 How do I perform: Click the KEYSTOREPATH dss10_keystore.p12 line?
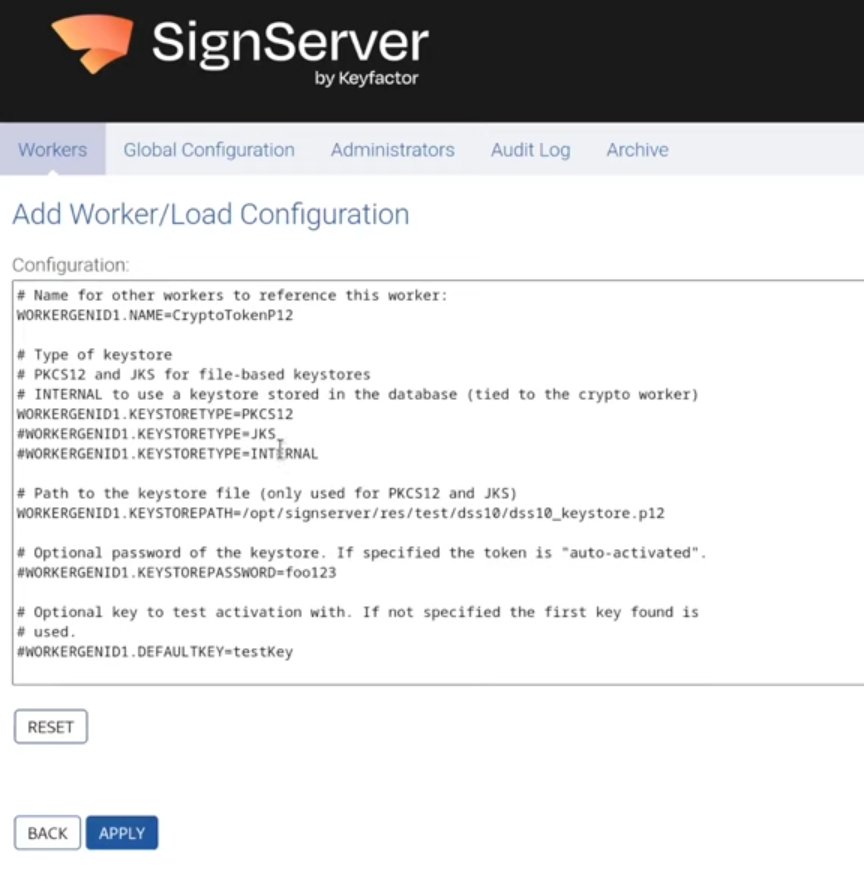coord(339,512)
